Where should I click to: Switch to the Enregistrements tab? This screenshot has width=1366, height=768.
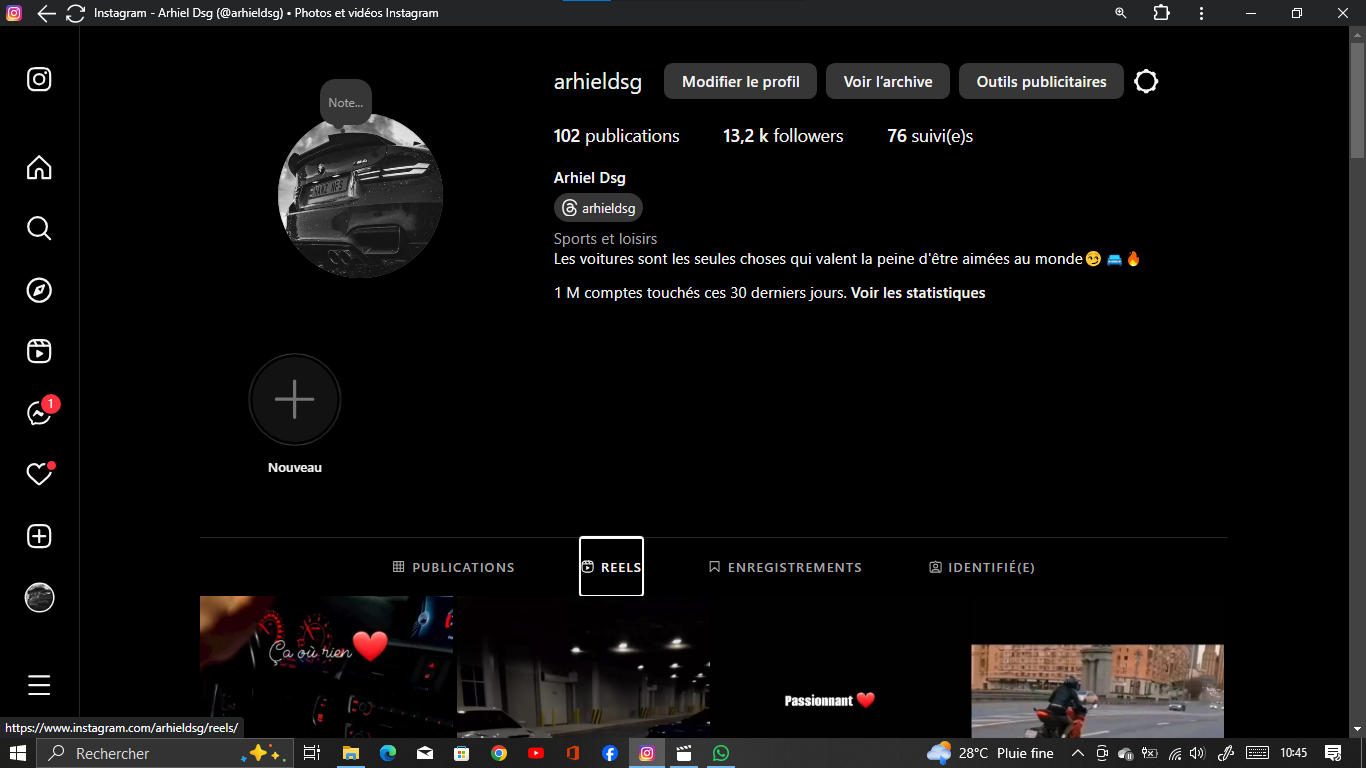click(785, 567)
